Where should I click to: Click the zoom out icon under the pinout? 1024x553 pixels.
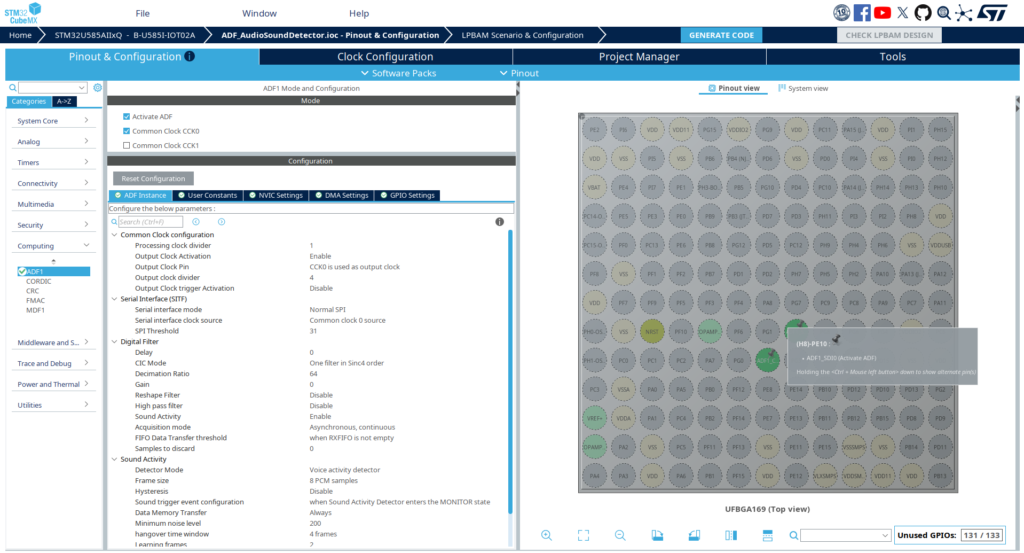(x=620, y=536)
